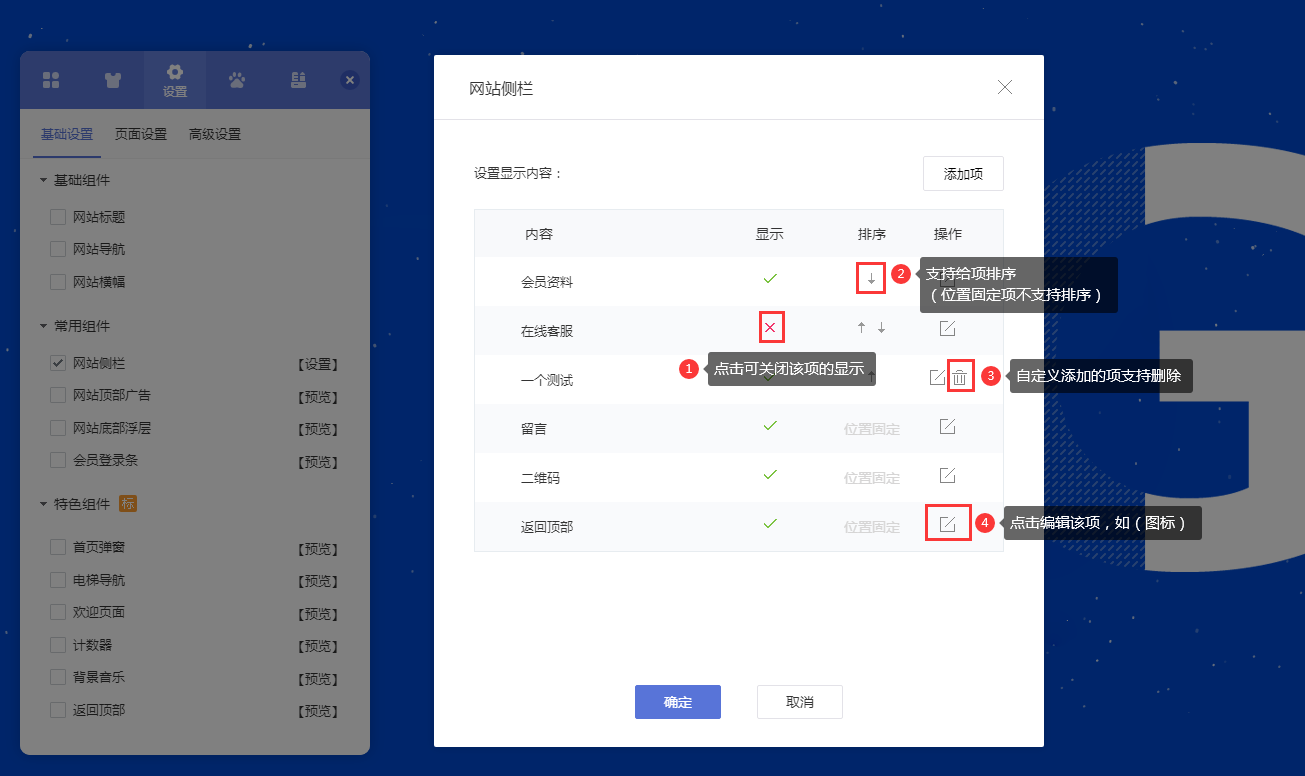Screen dimensions: 1305x776
Task: Click 位置固定 text in the 二维码 row
Action: [x=872, y=479]
